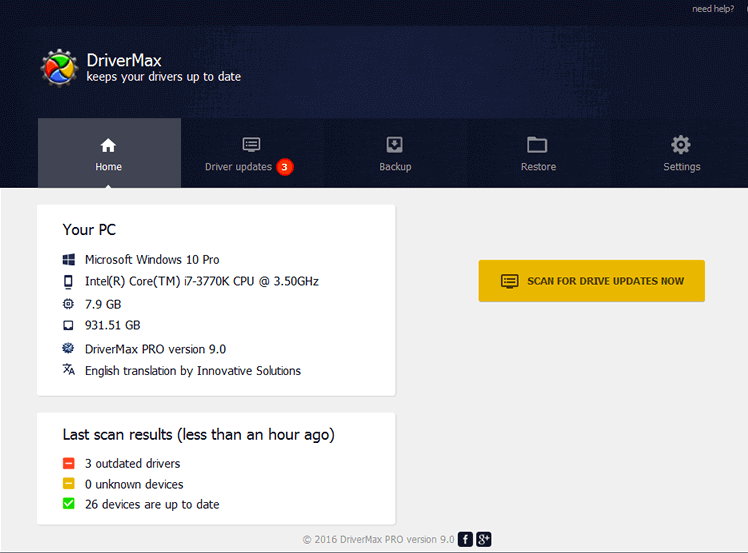This screenshot has width=748, height=553.
Task: Click the yellow unknown devices indicator
Action: (68, 484)
